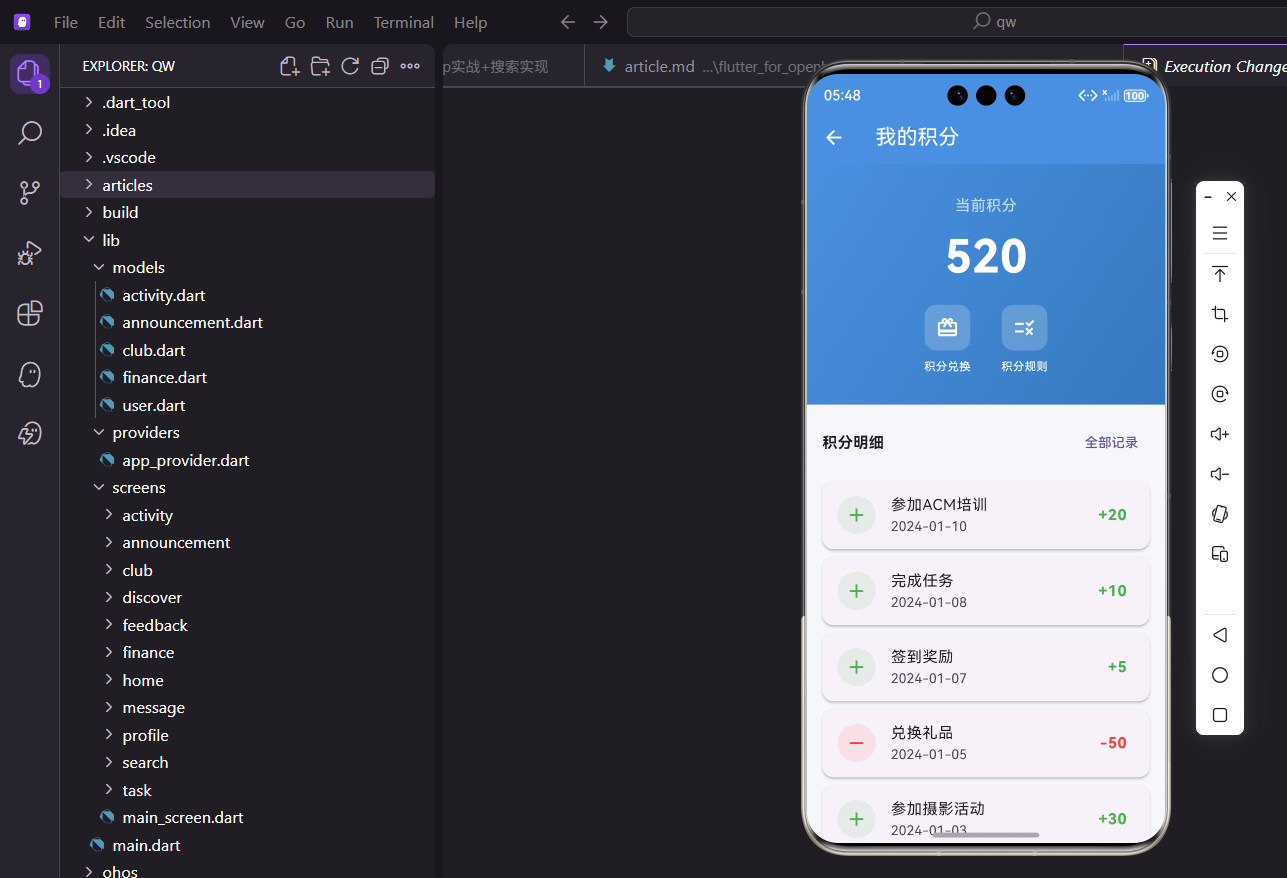Click emulator circle home navigation button
The image size is (1287, 878).
1220,675
